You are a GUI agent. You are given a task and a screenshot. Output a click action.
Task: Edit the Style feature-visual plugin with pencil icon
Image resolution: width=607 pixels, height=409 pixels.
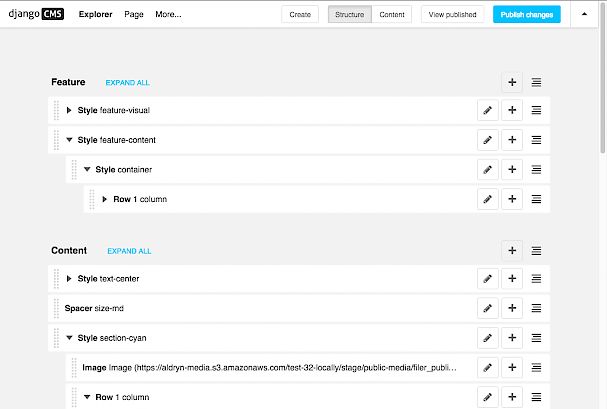tap(488, 110)
